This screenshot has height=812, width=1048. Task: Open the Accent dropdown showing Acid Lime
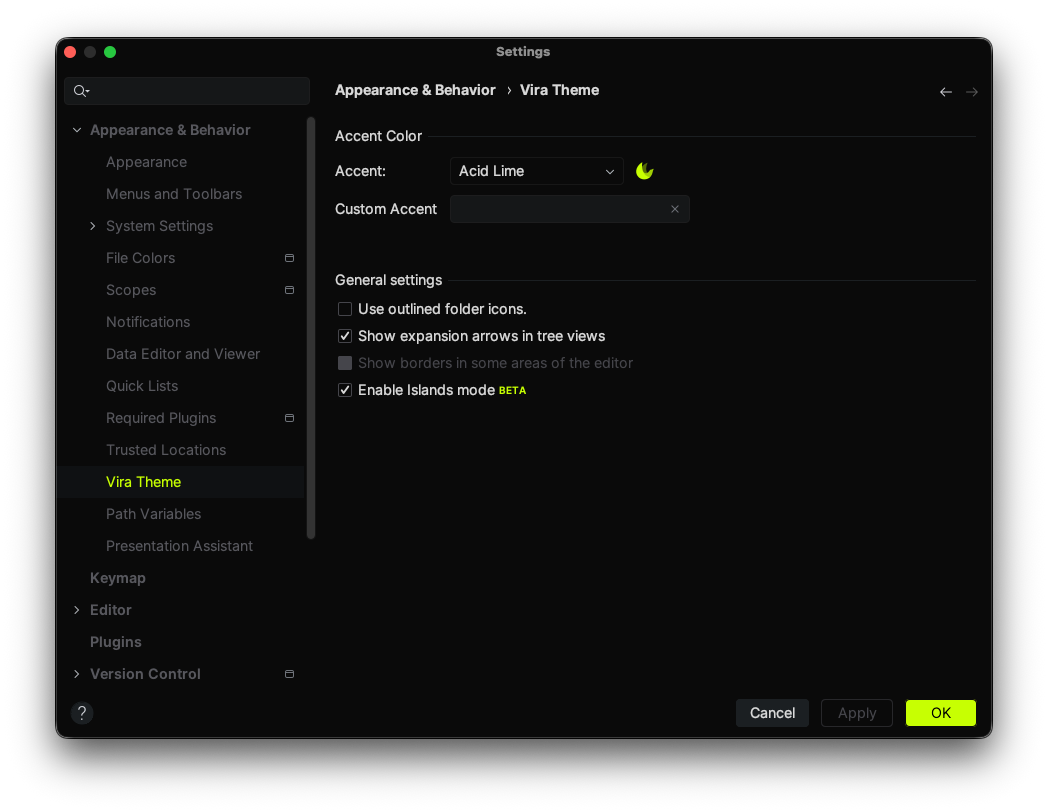[x=537, y=171]
